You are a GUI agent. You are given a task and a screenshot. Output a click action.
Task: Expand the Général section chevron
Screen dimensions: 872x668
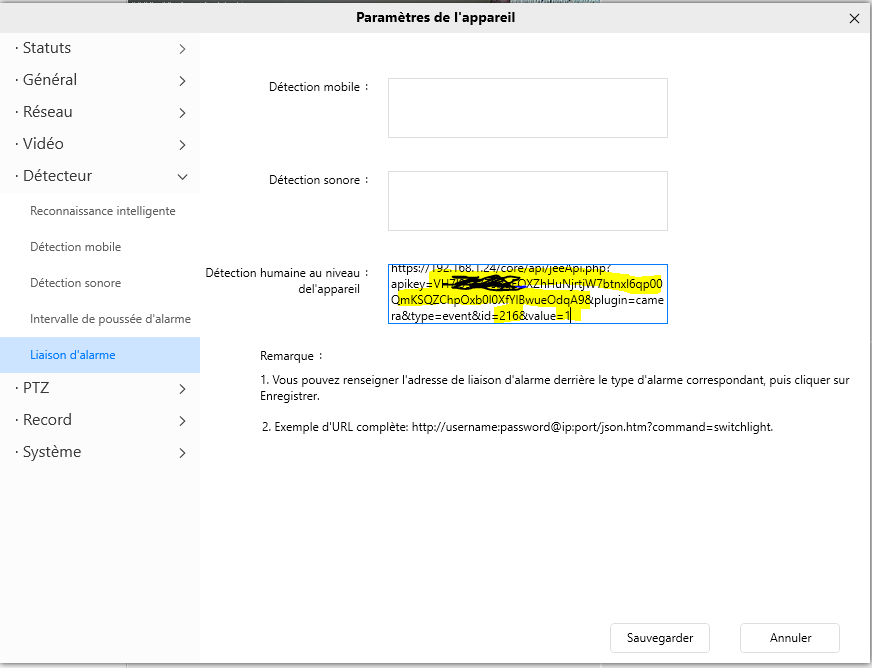[x=182, y=81]
